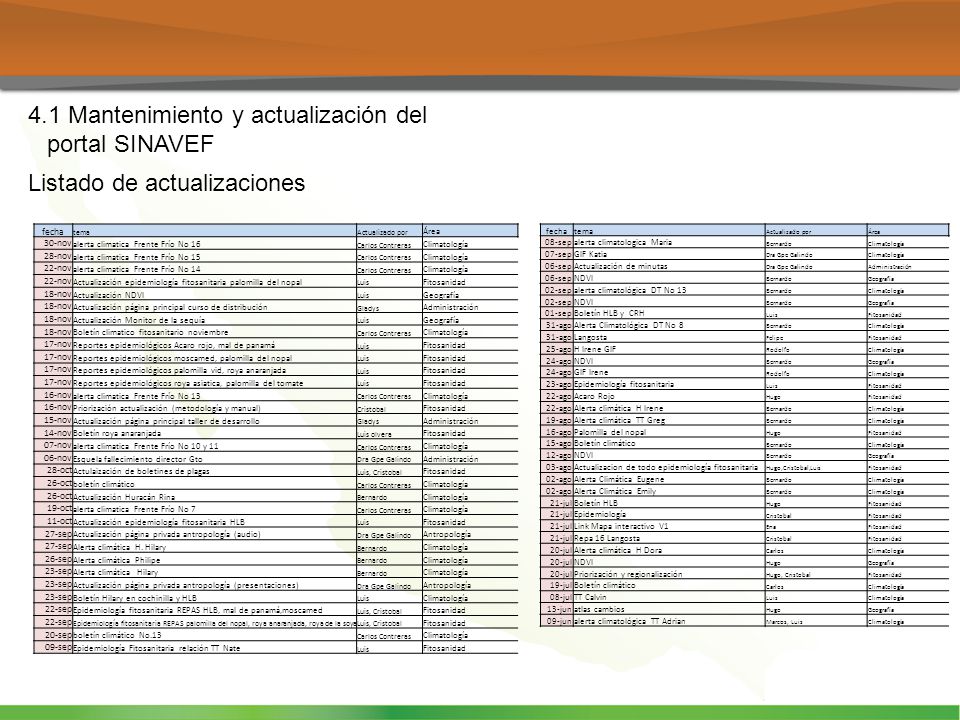Select 'Esquela fallecimiento director Gto' row
Viewport: 960px width, 720px height.
coord(276,459)
